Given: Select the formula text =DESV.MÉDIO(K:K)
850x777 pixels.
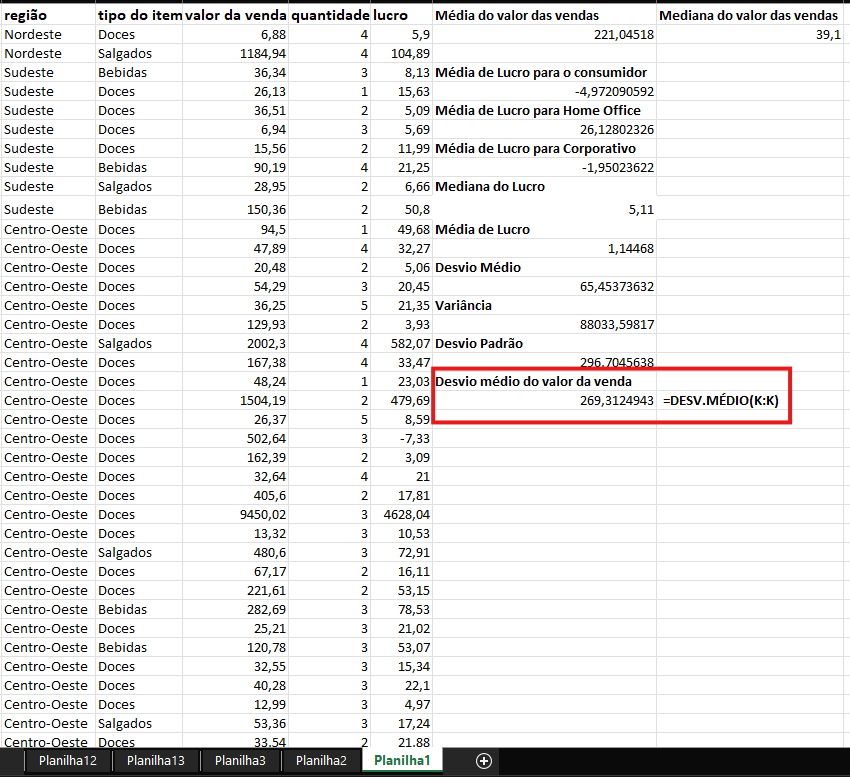Looking at the screenshot, I should tap(720, 400).
